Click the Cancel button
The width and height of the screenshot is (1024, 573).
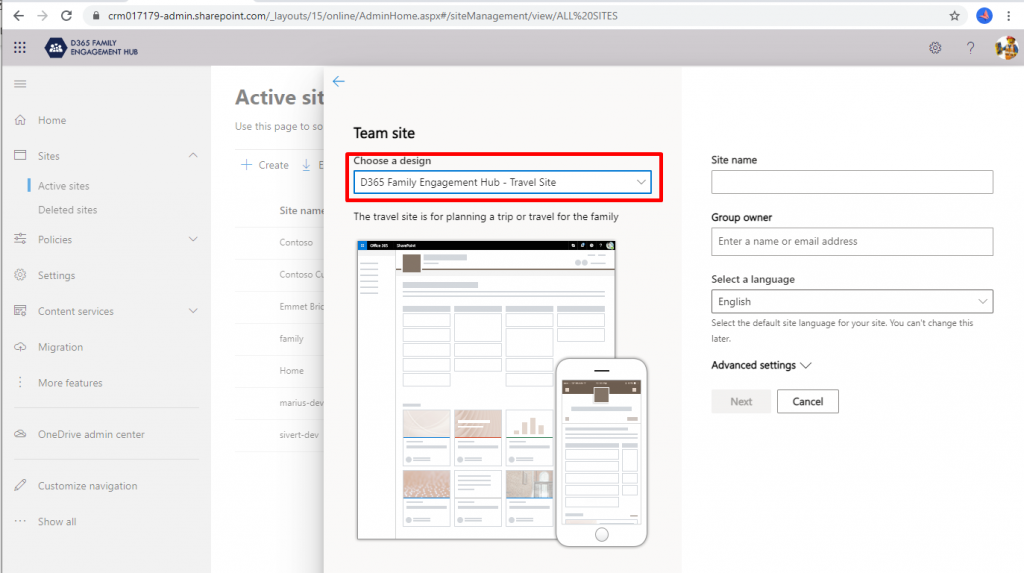pyautogui.click(x=808, y=401)
